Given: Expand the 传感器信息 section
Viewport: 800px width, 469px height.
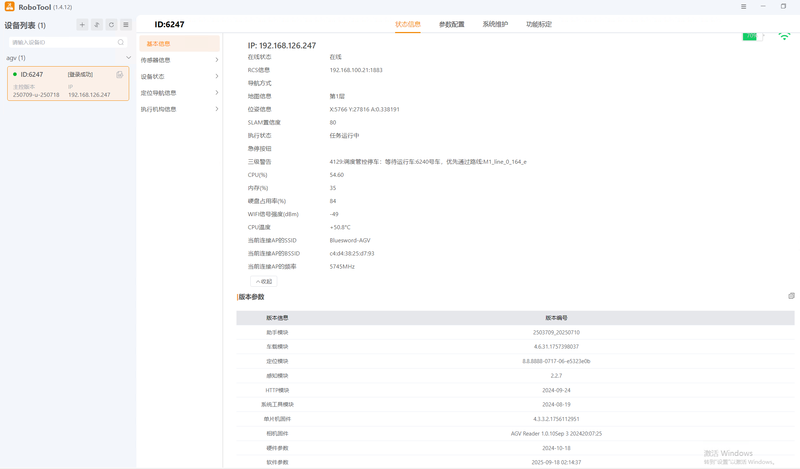Looking at the screenshot, I should (180, 60).
